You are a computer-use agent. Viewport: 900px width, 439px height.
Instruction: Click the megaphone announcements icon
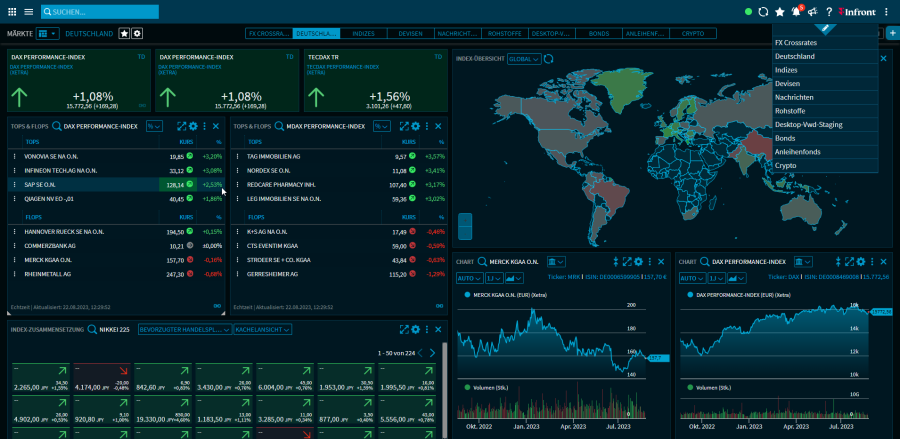tap(813, 12)
